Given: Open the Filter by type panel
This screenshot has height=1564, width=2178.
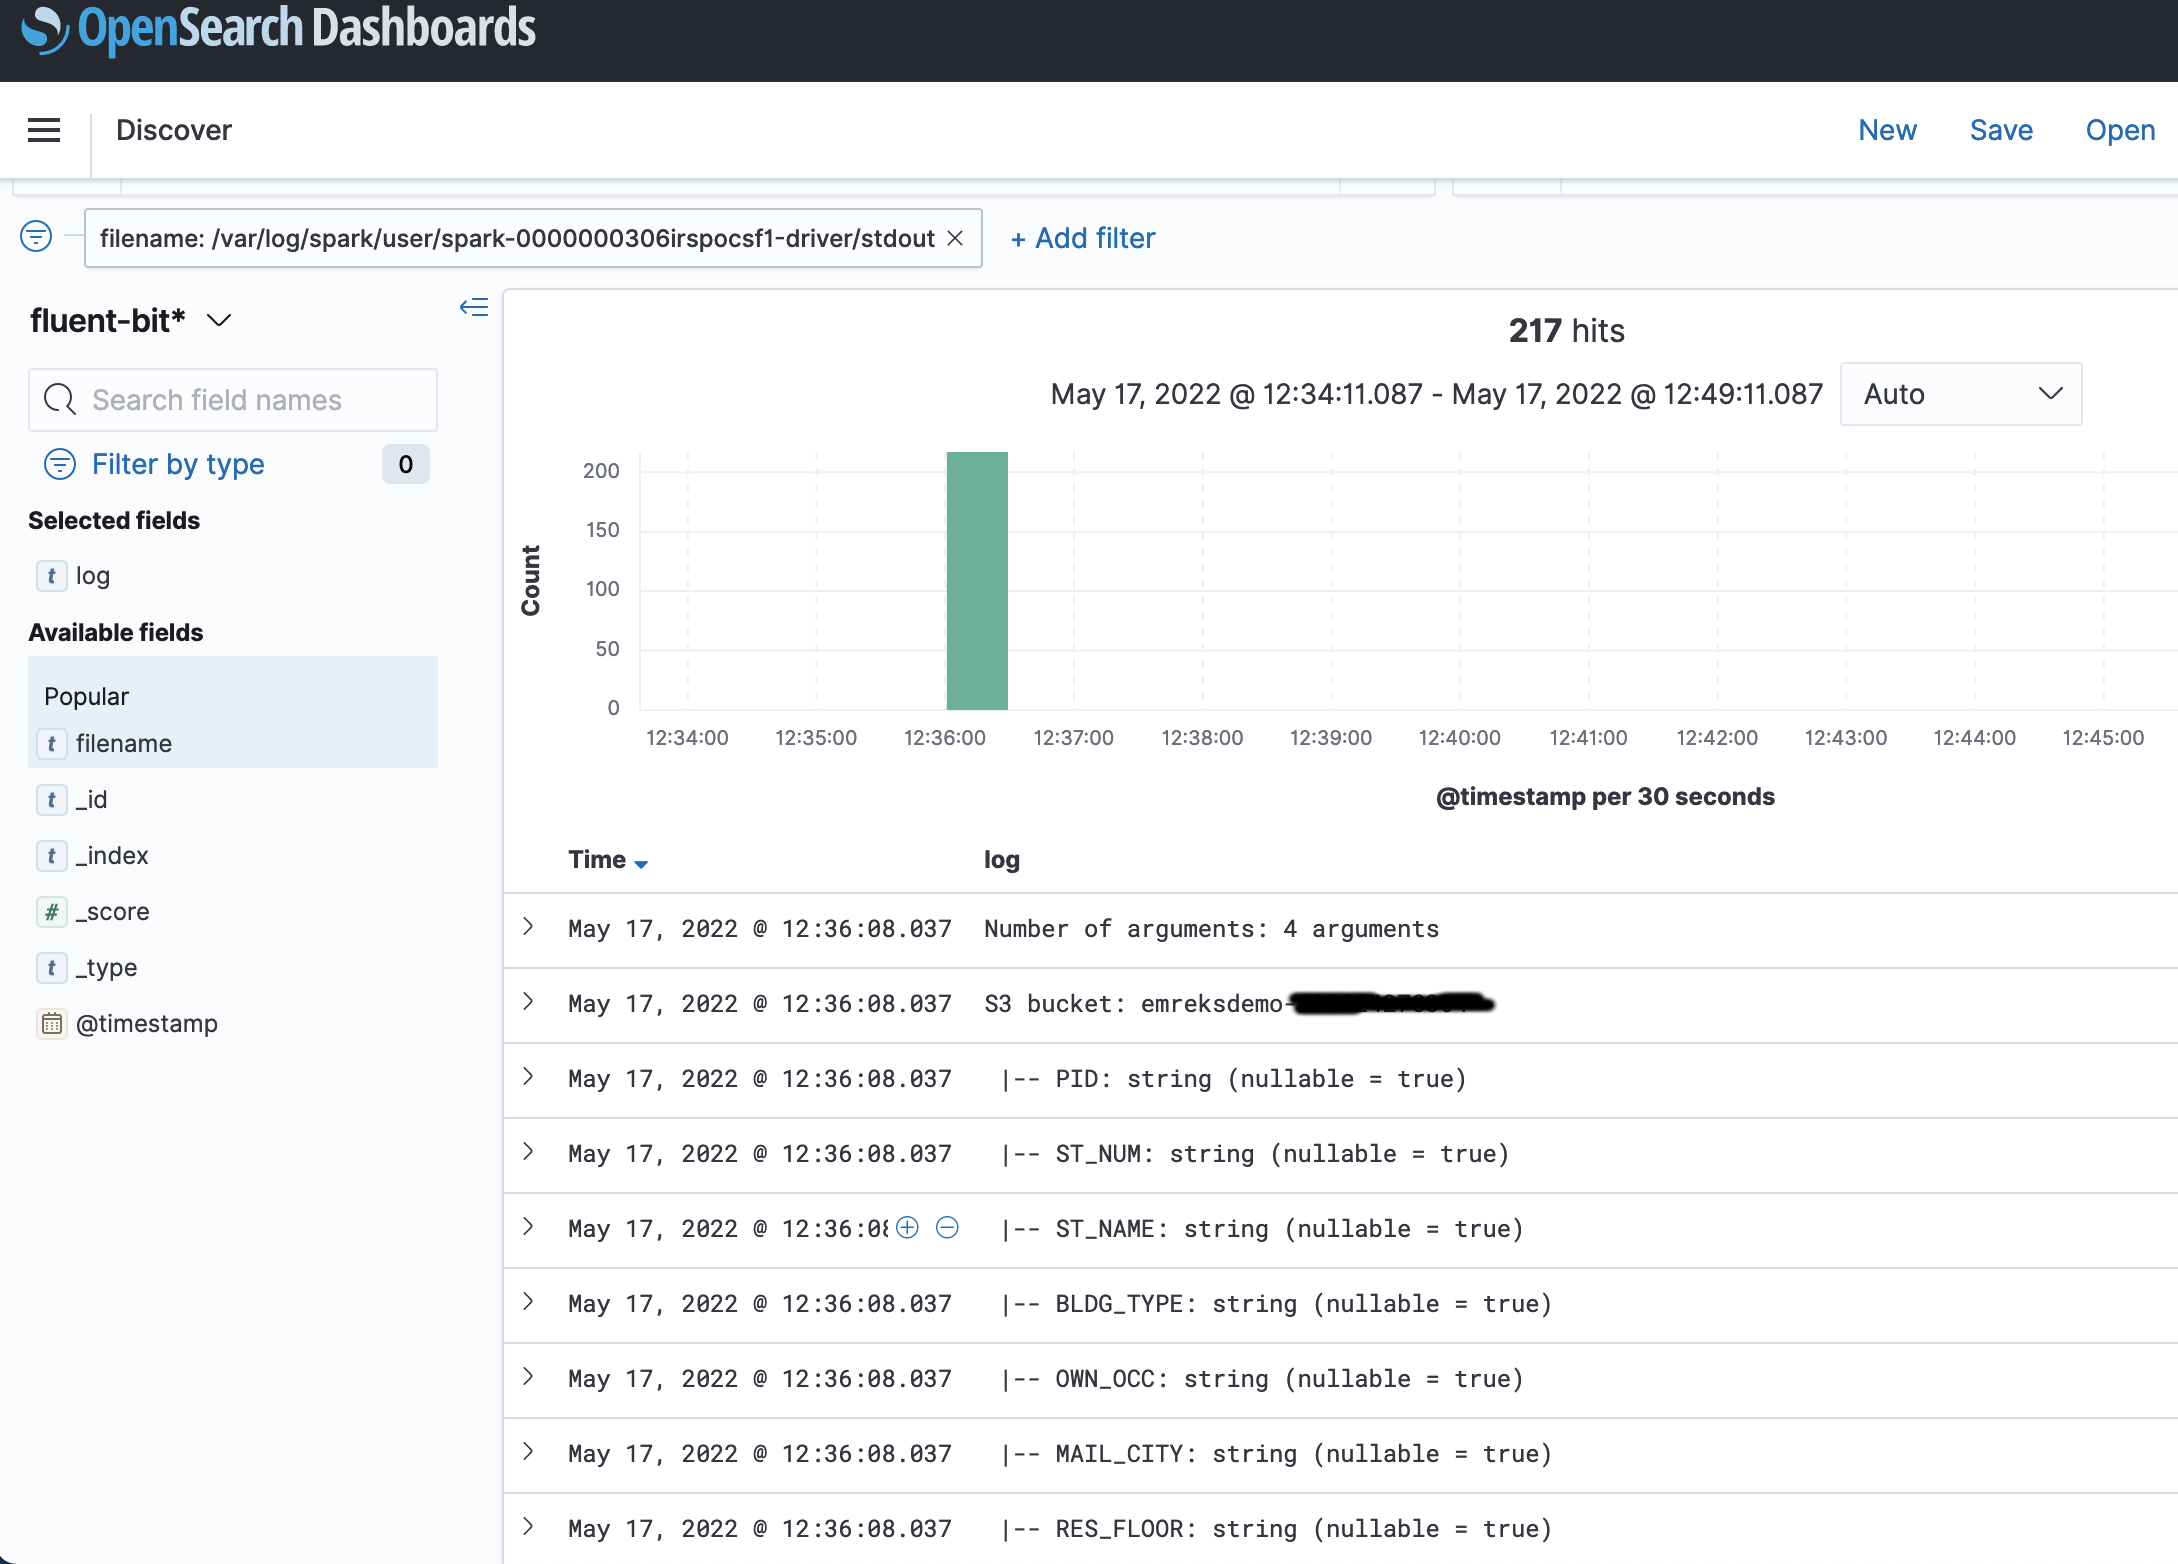Looking at the screenshot, I should tap(178, 464).
